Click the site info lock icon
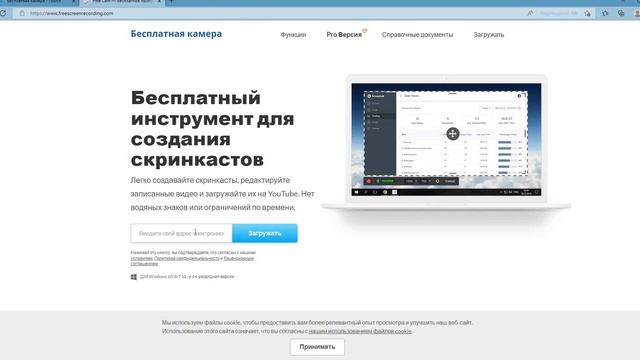 (x=22, y=13)
